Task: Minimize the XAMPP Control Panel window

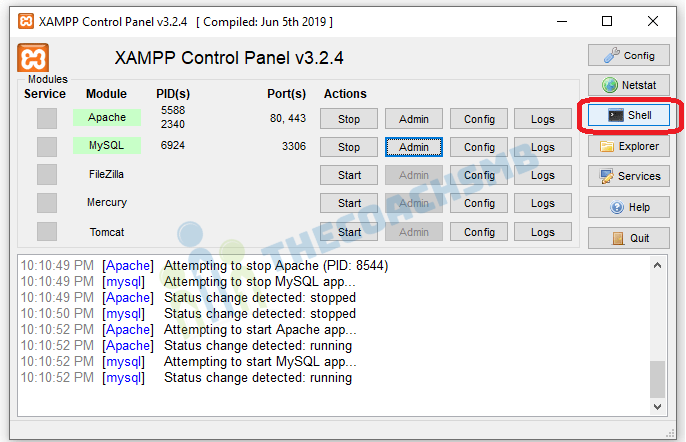Action: pos(562,21)
